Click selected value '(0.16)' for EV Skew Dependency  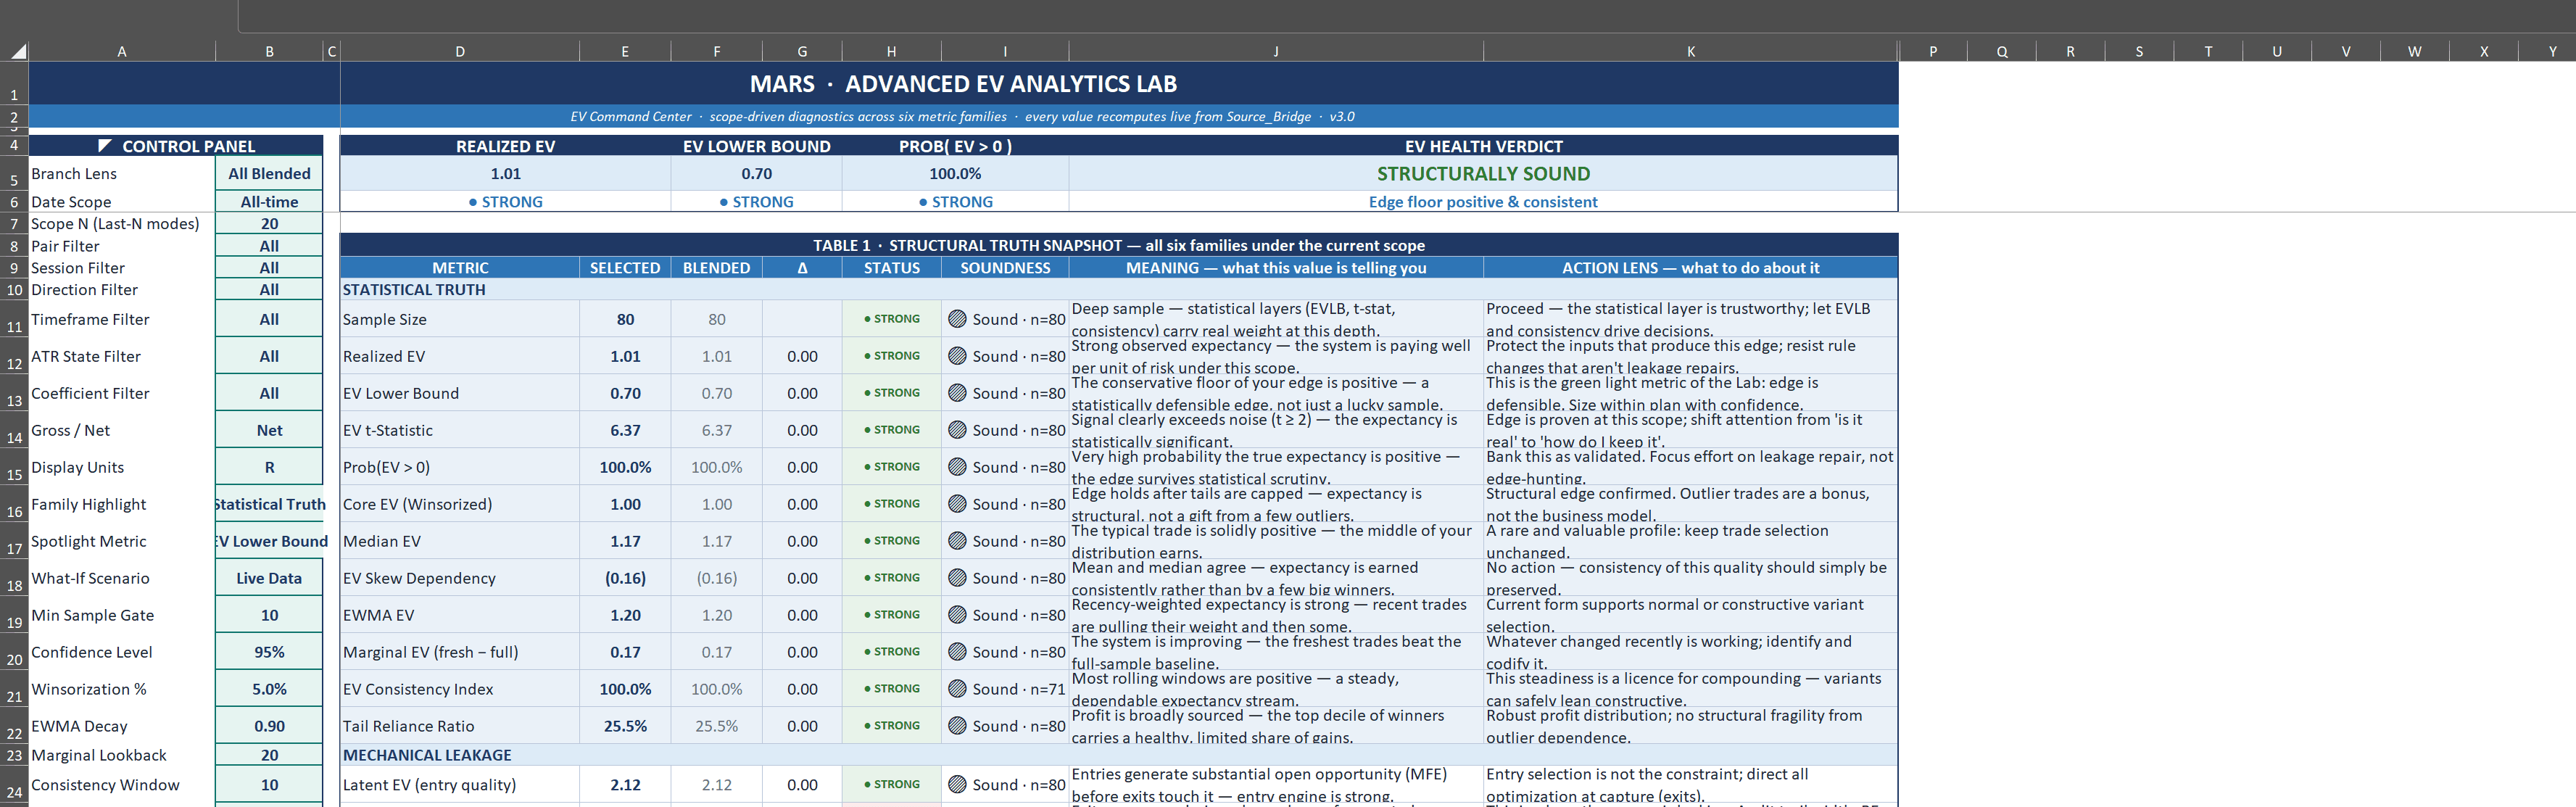click(625, 578)
